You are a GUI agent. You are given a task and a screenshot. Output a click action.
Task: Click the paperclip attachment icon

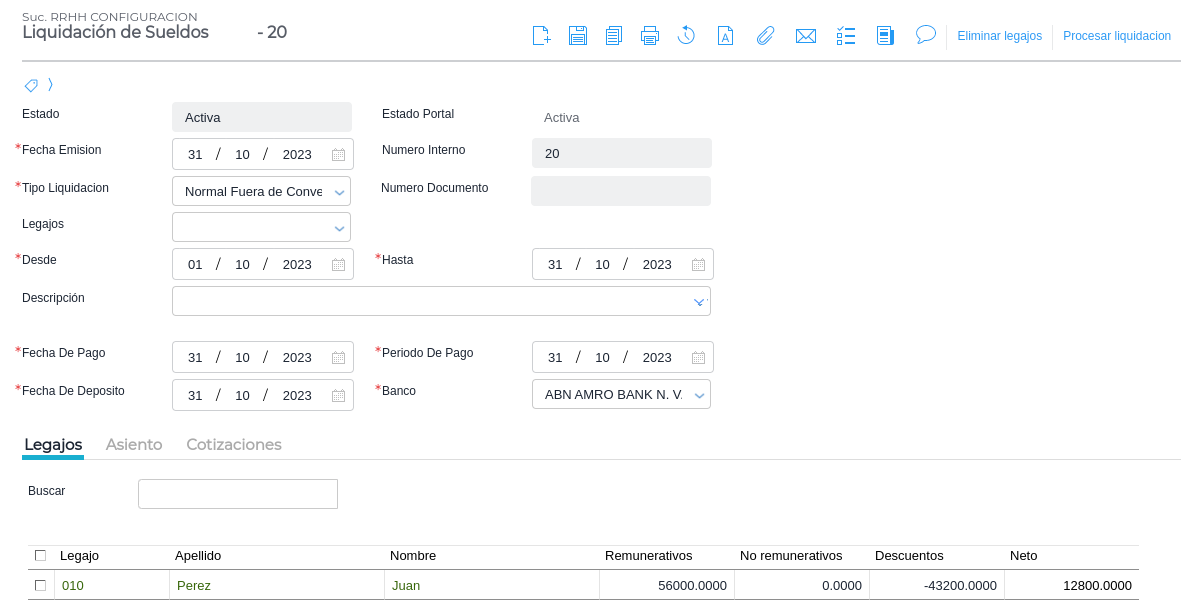[x=765, y=36]
